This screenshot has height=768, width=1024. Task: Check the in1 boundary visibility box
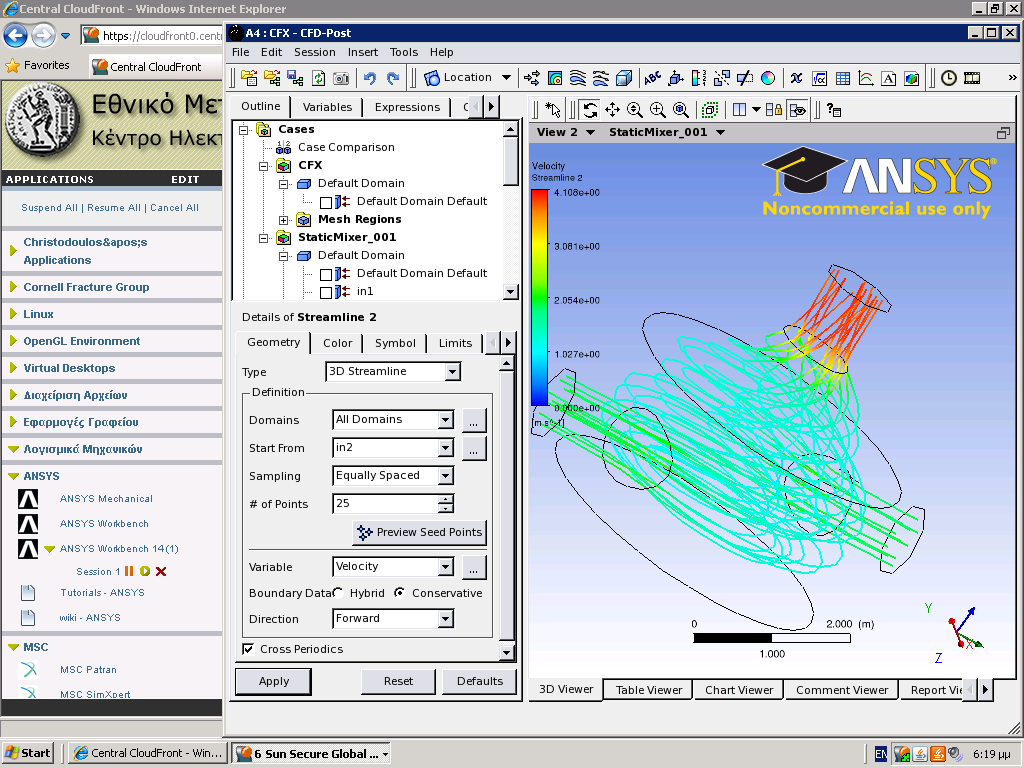(325, 292)
